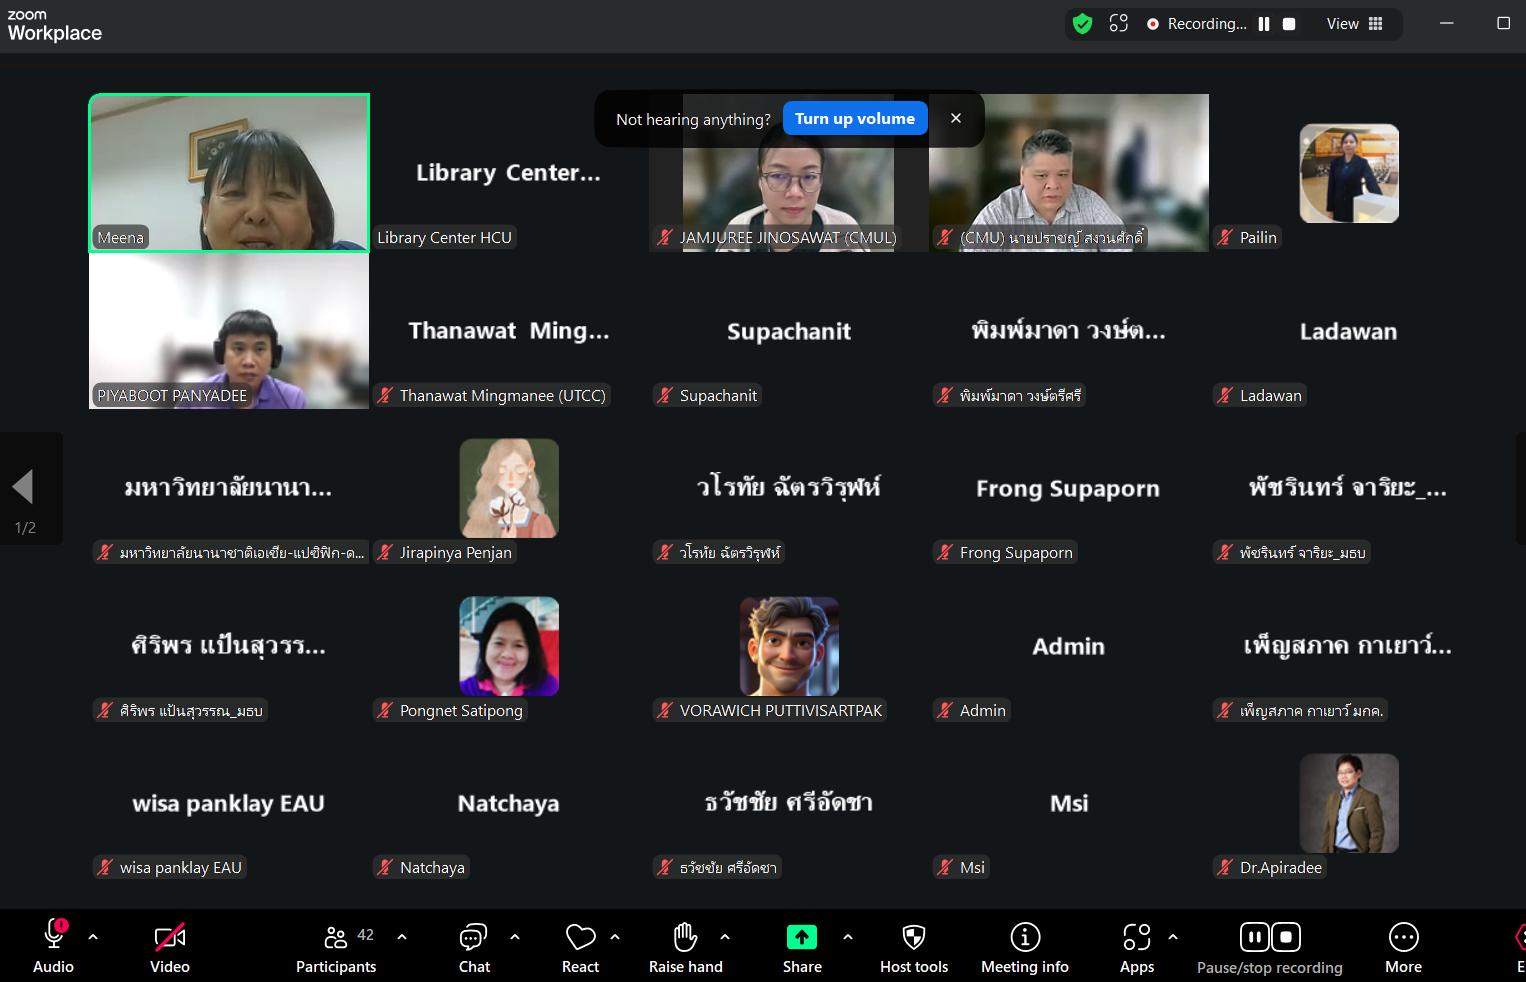
Task: Open the View layout menu
Action: click(1355, 24)
